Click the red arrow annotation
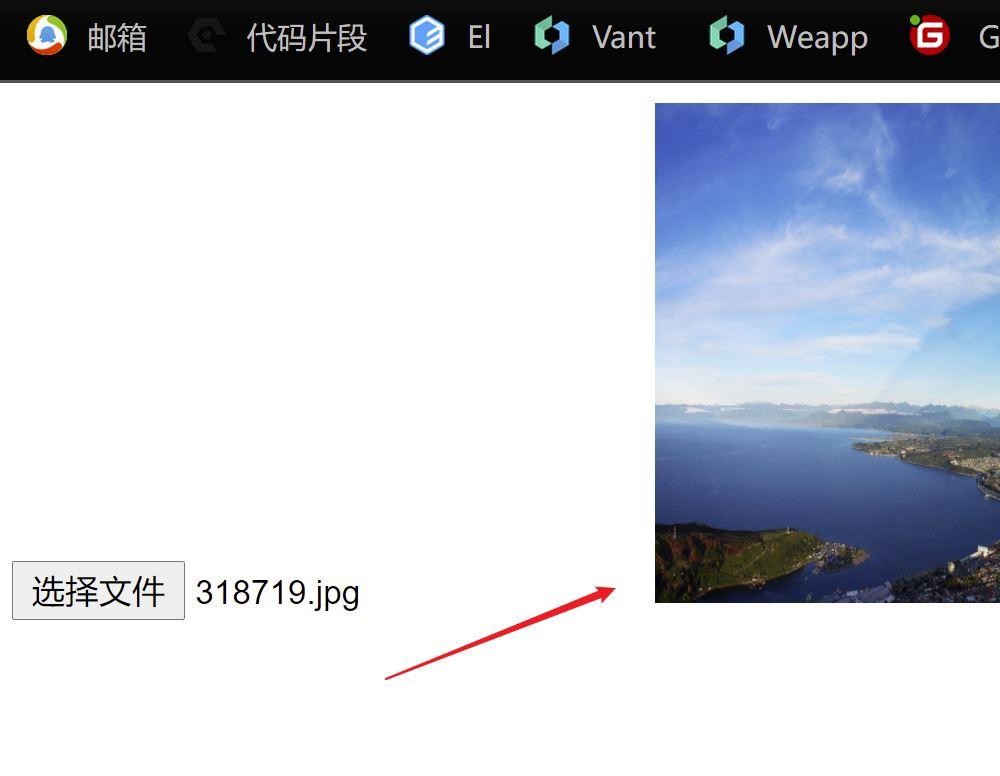This screenshot has height=776, width=1000. [x=500, y=633]
